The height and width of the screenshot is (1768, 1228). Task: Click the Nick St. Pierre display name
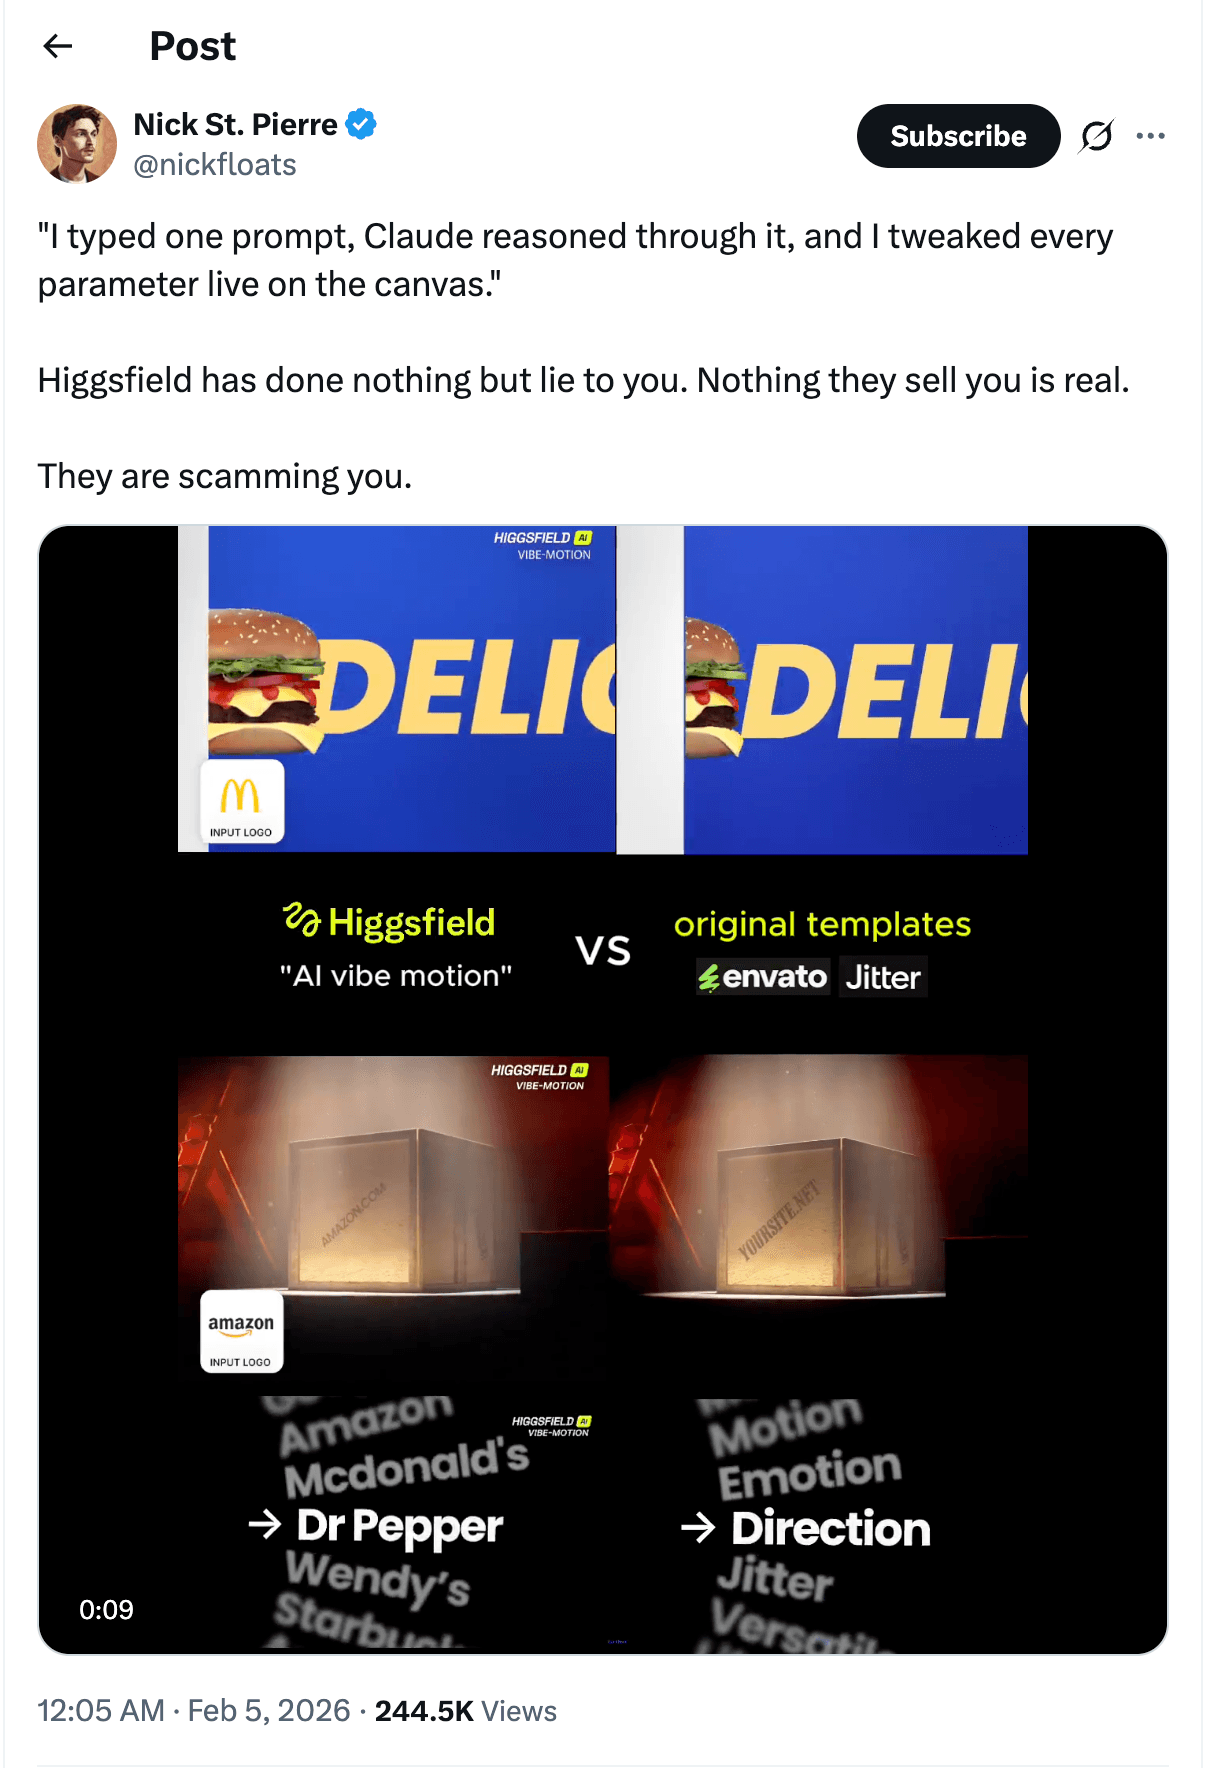tap(236, 124)
